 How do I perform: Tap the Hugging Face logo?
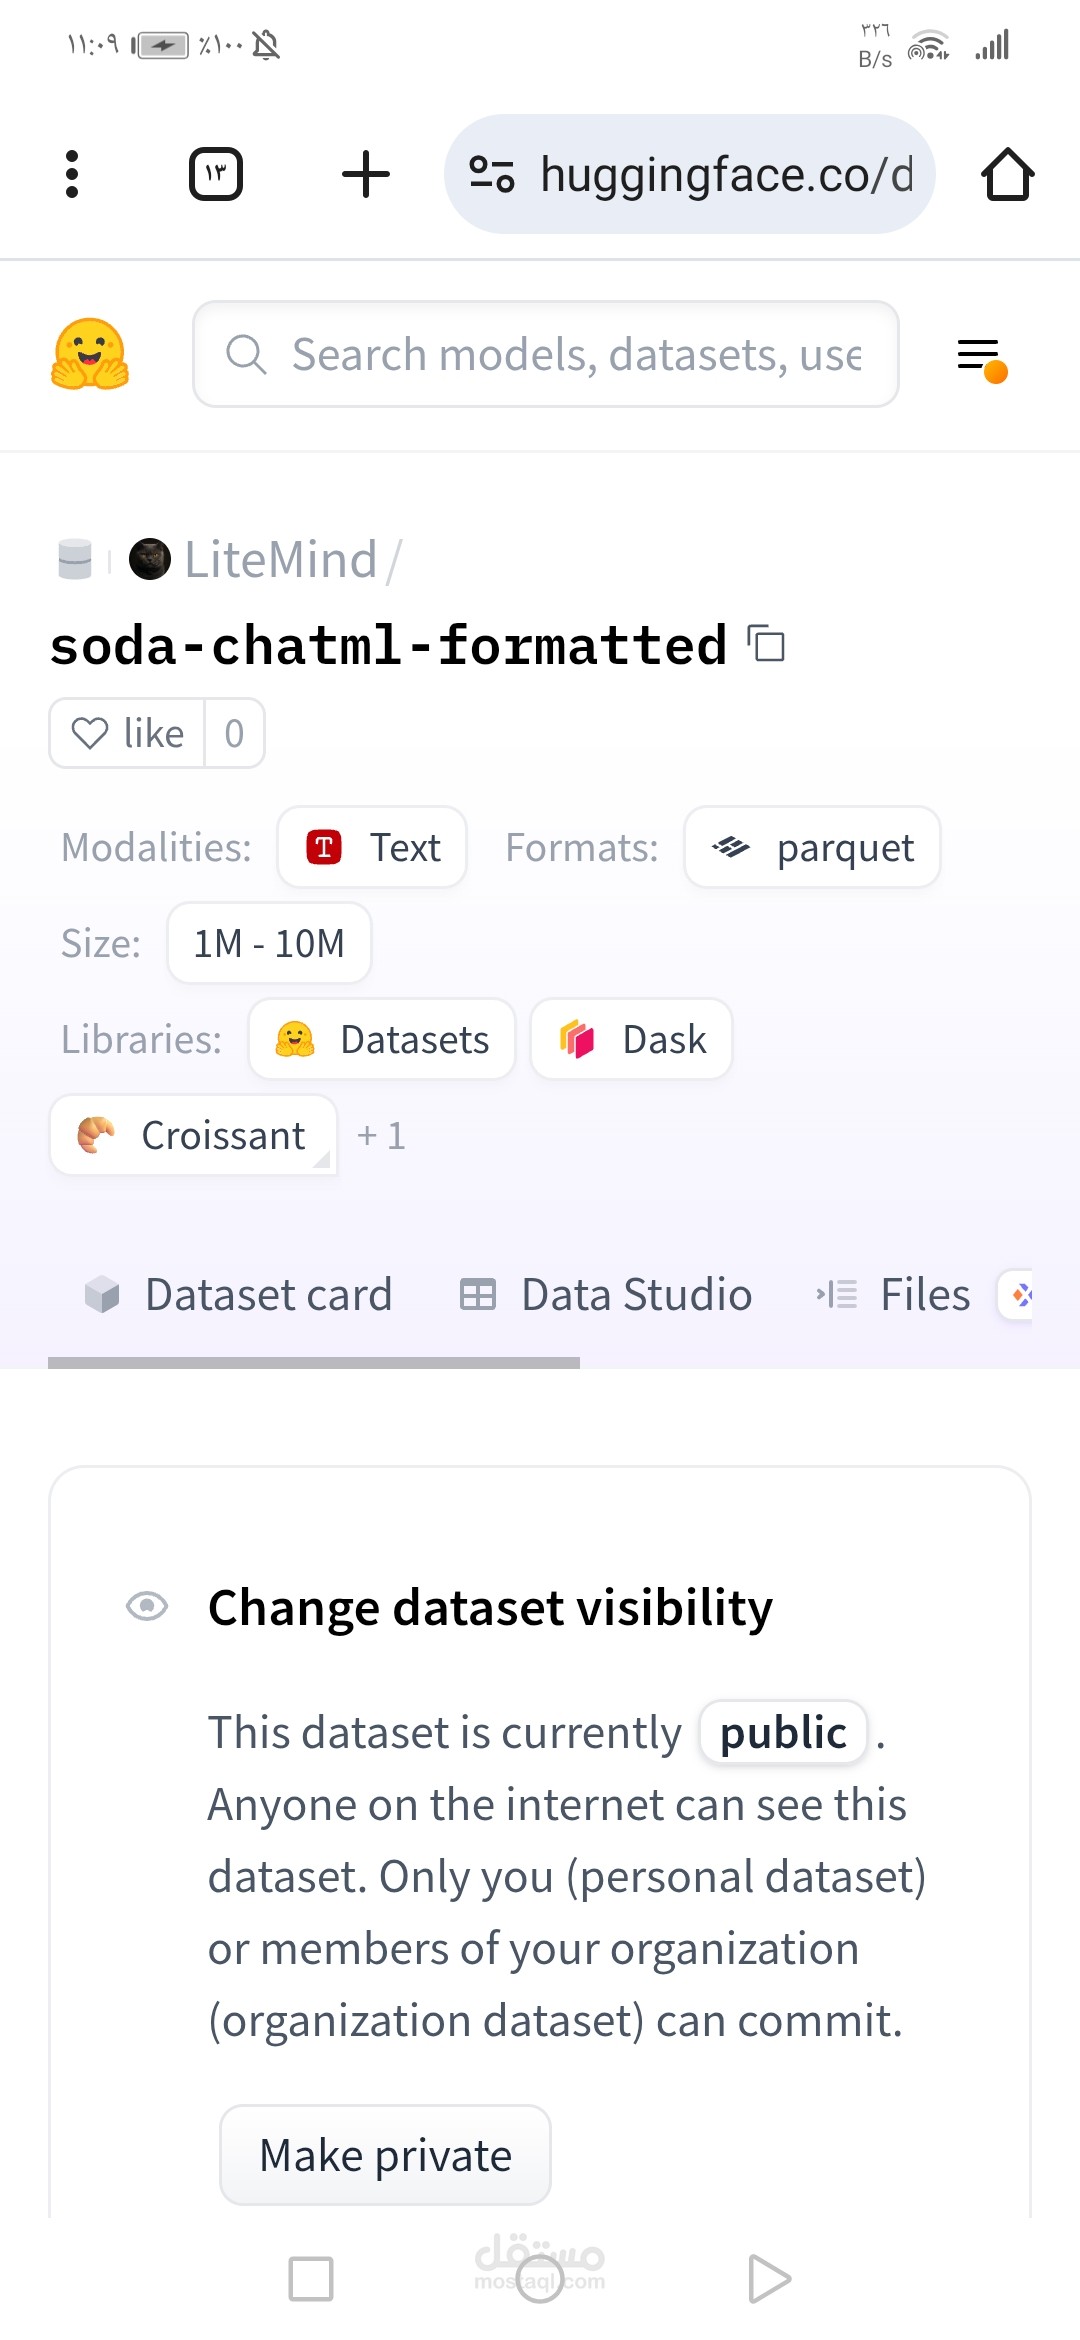coord(90,354)
